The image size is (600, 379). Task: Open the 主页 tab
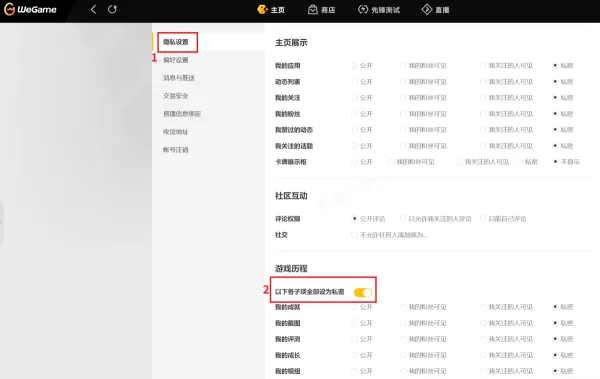tap(271, 10)
